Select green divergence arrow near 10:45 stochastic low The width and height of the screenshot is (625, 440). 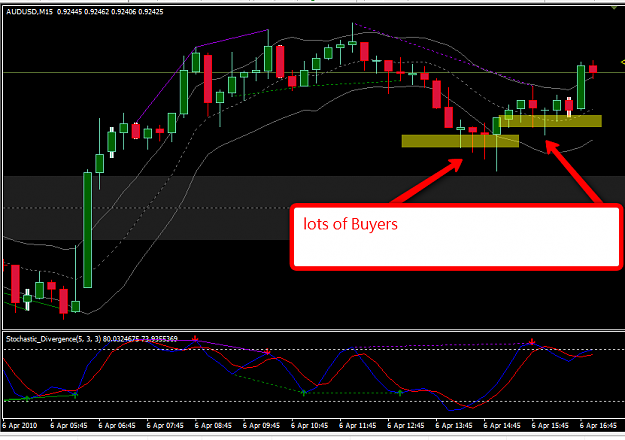pyautogui.click(x=304, y=393)
